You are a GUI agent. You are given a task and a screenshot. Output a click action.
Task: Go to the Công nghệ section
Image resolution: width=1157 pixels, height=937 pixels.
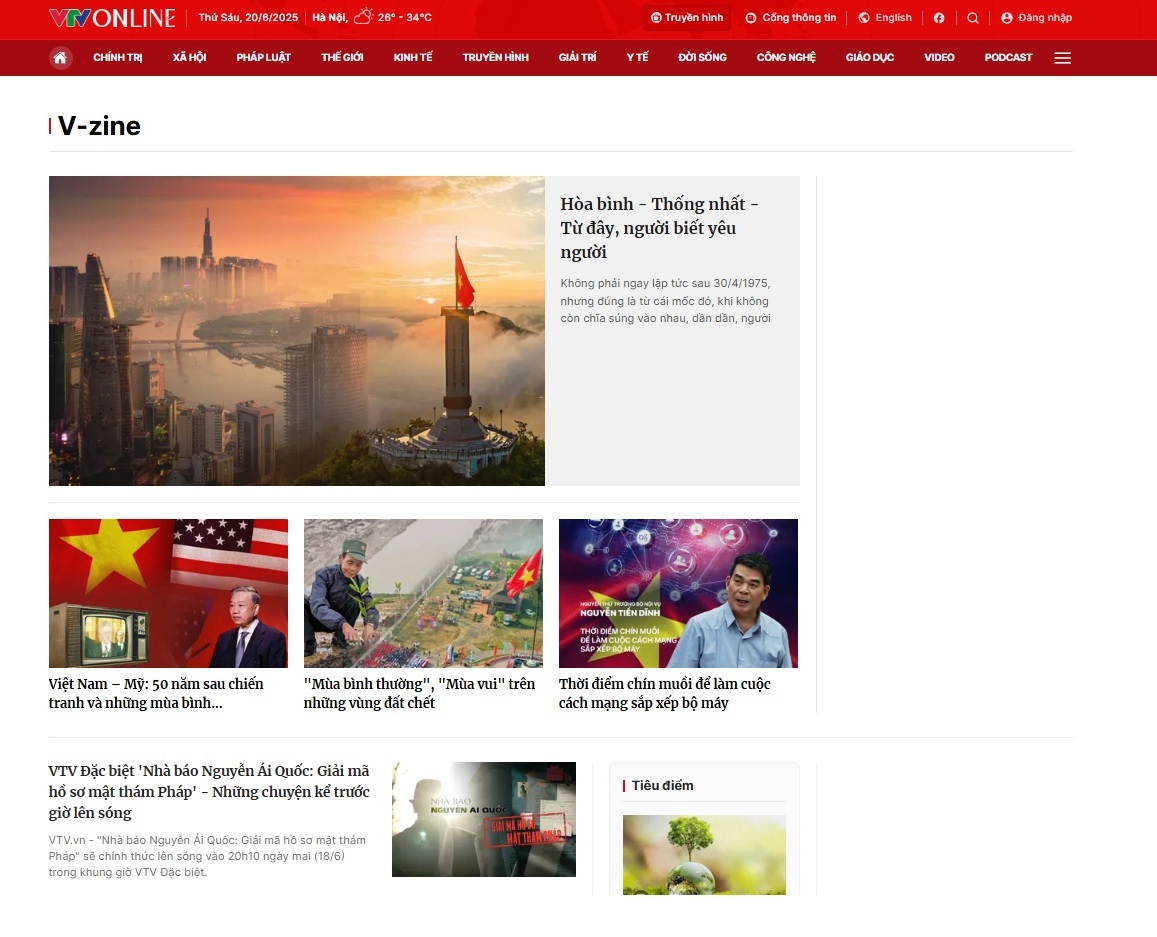pyautogui.click(x=786, y=58)
